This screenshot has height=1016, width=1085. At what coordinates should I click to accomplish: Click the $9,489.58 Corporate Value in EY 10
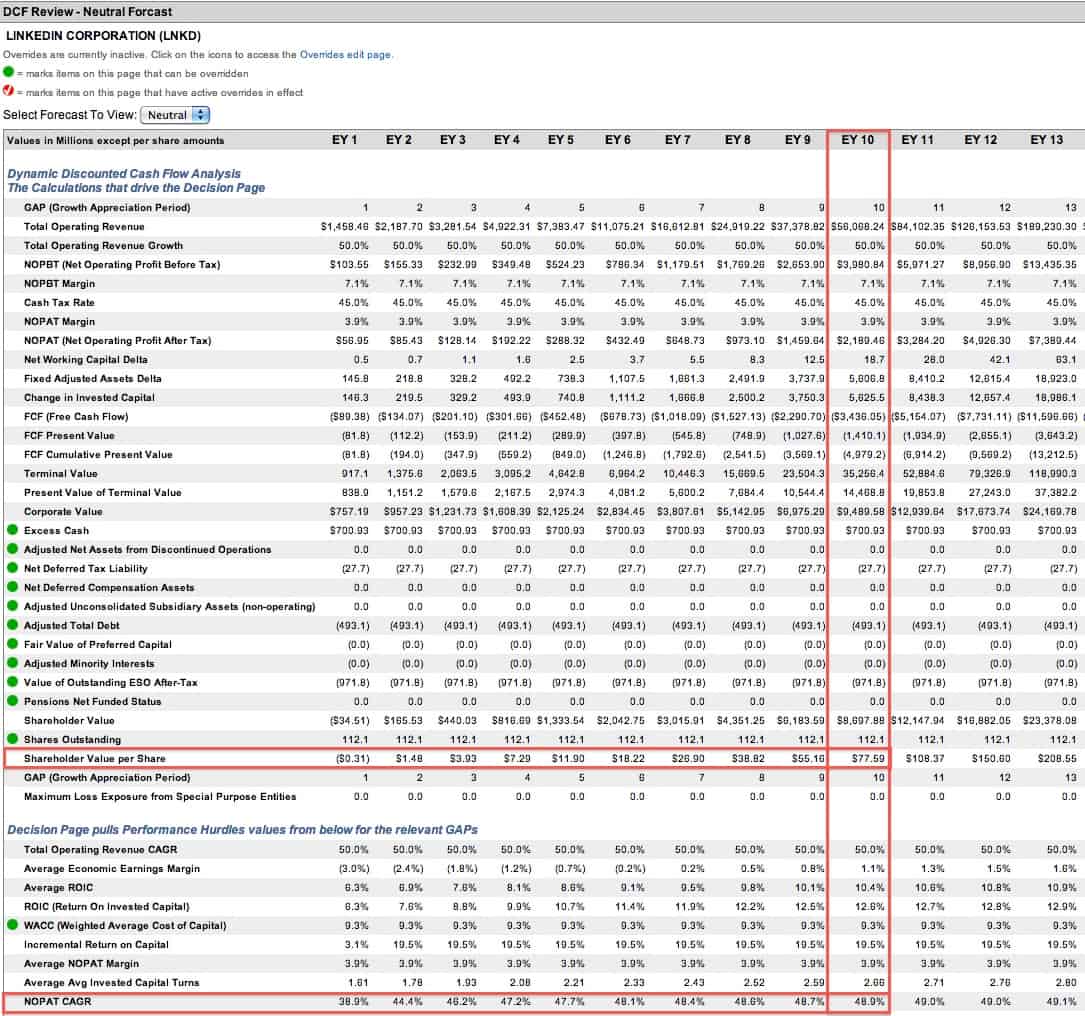(x=861, y=511)
